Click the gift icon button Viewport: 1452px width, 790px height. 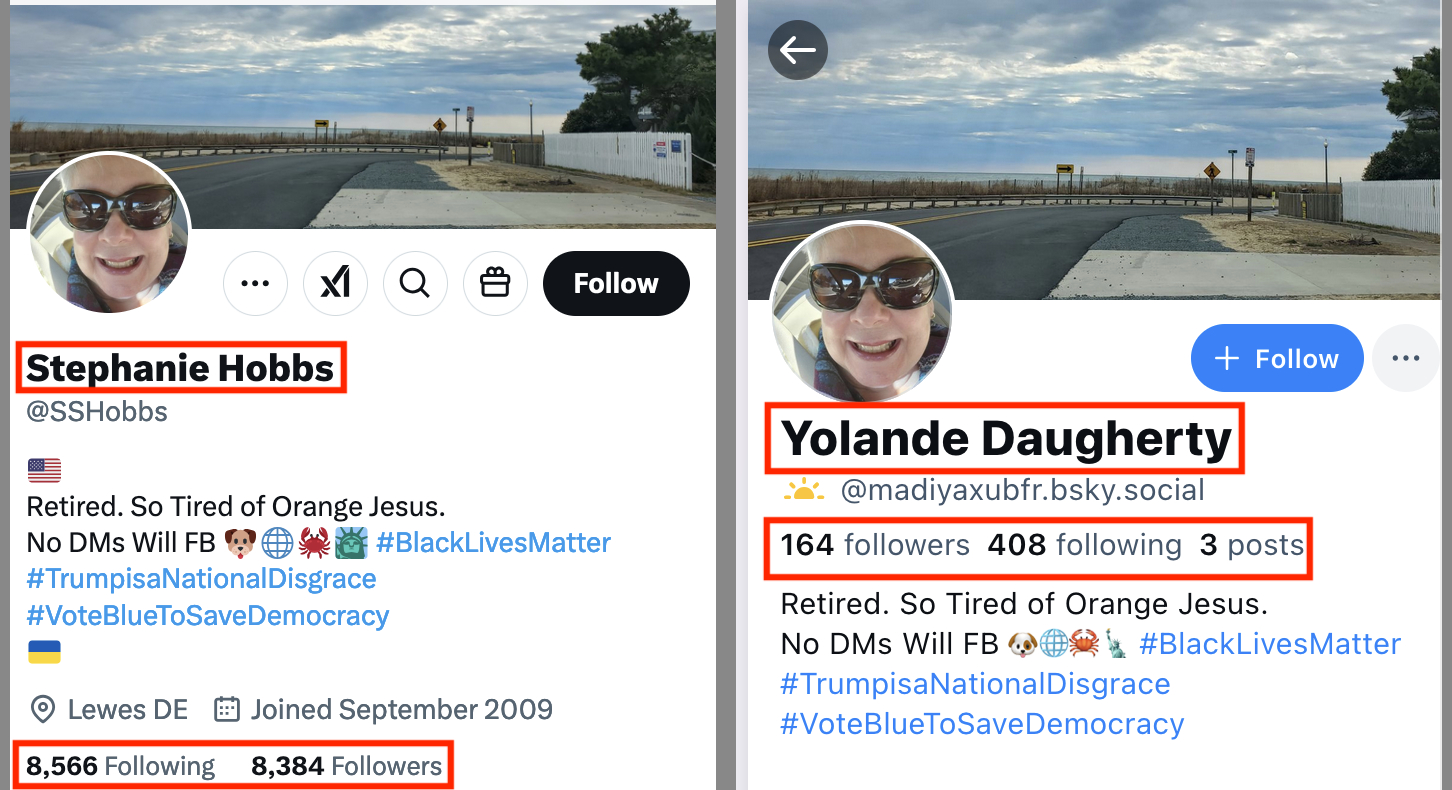[495, 284]
